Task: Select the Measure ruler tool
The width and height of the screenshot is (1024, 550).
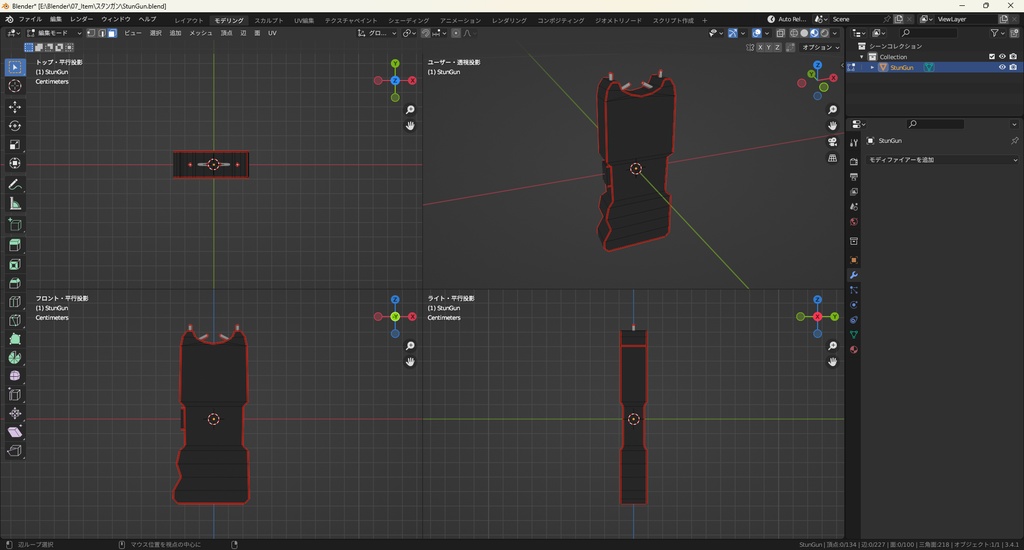Action: [x=15, y=204]
